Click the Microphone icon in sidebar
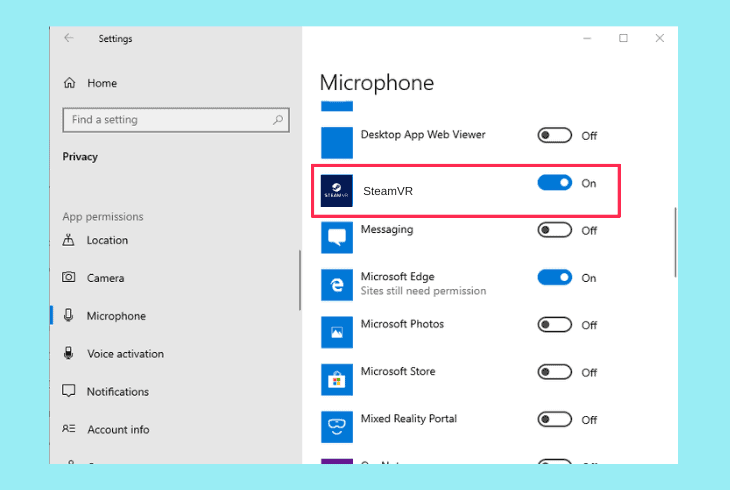Image resolution: width=730 pixels, height=490 pixels. pos(68,315)
